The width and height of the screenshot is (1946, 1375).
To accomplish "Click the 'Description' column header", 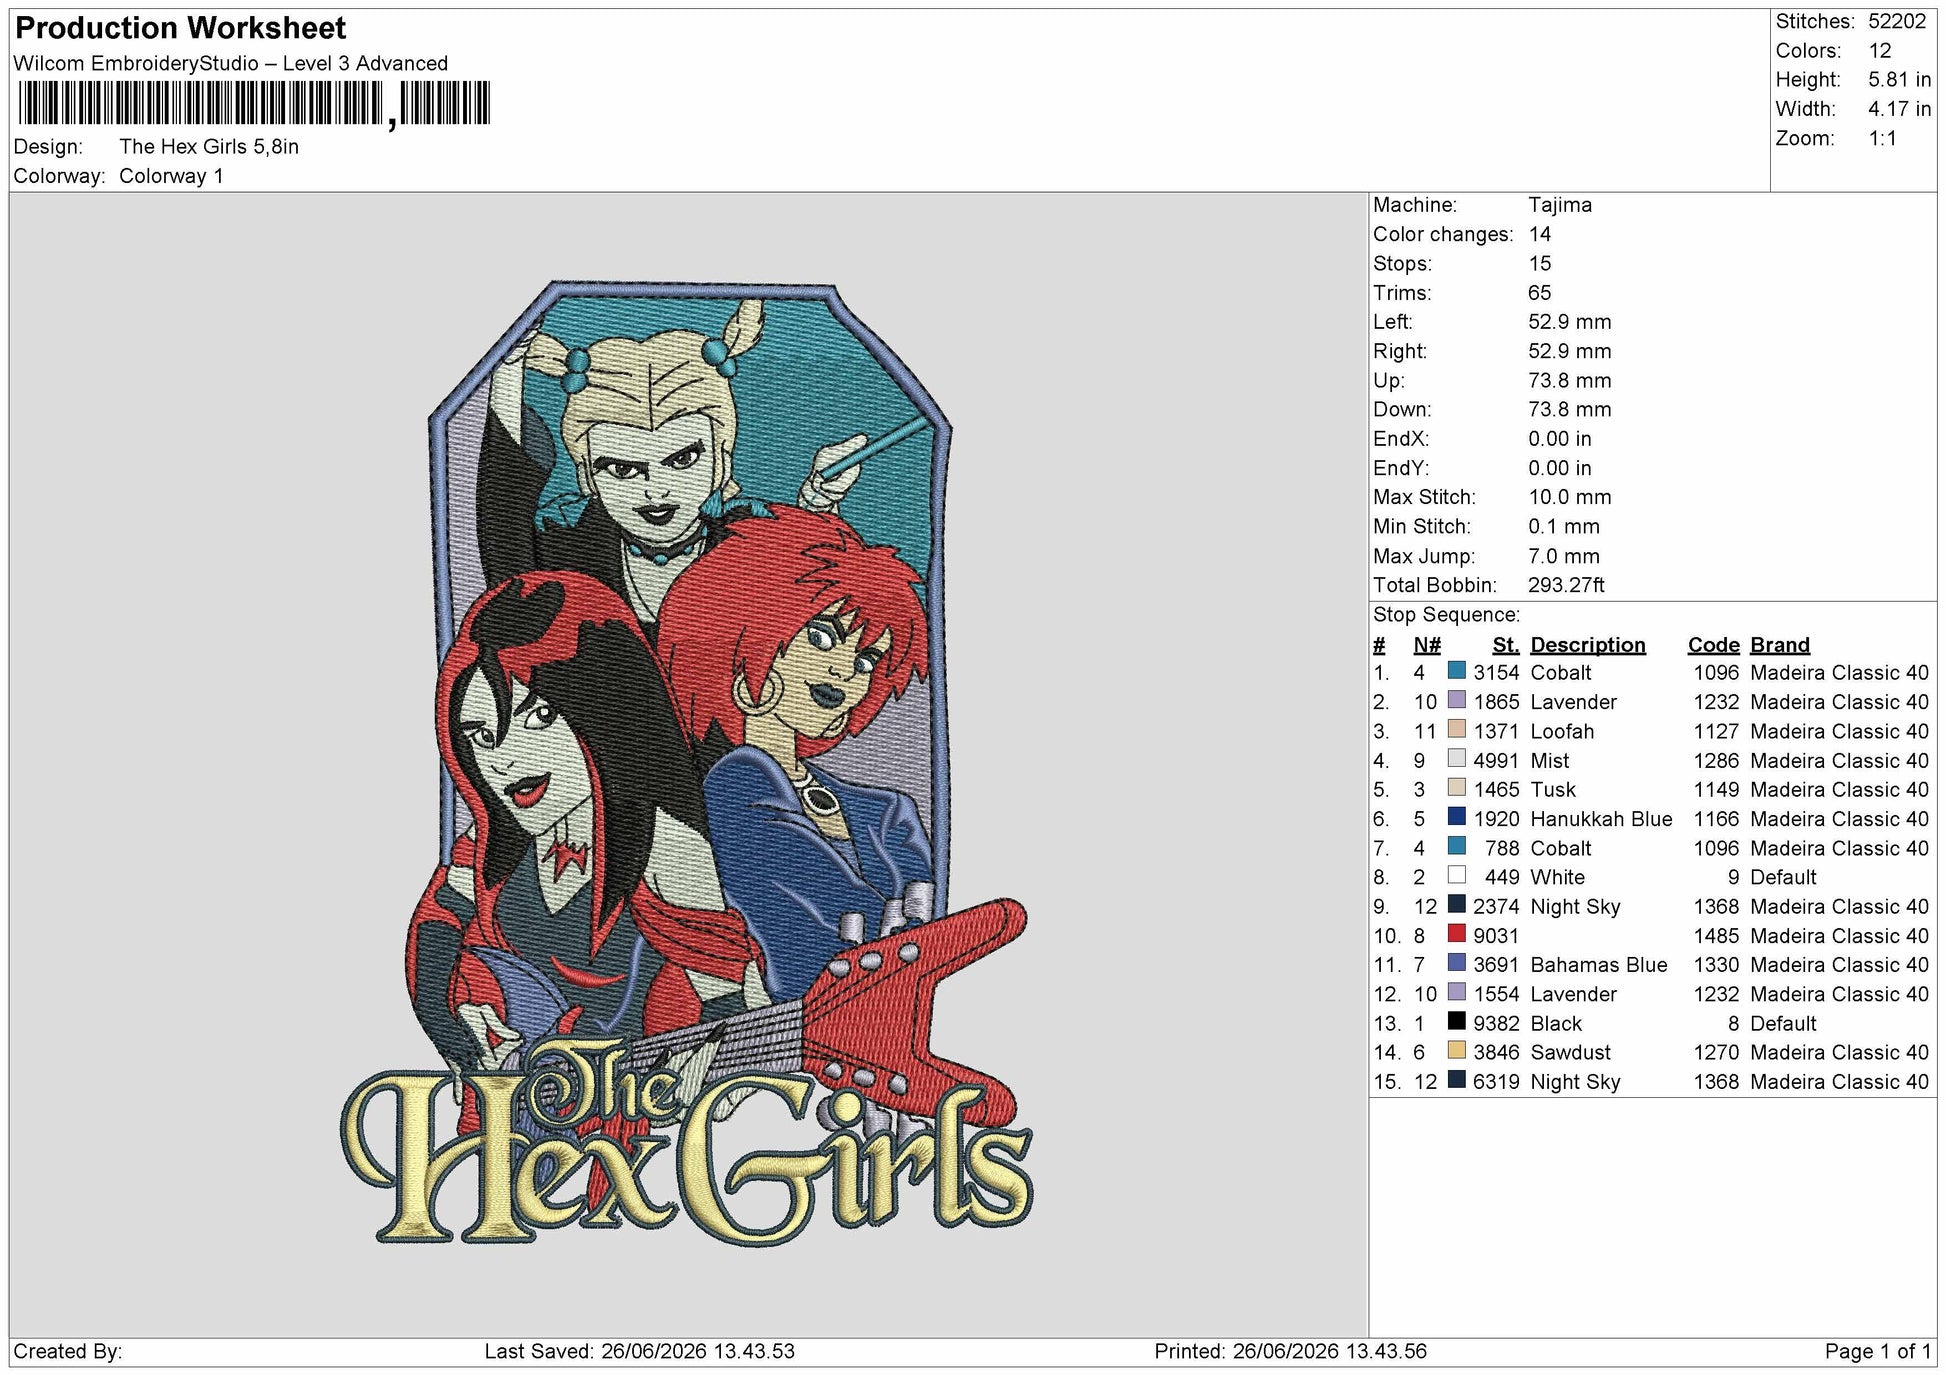I will (x=1587, y=645).
